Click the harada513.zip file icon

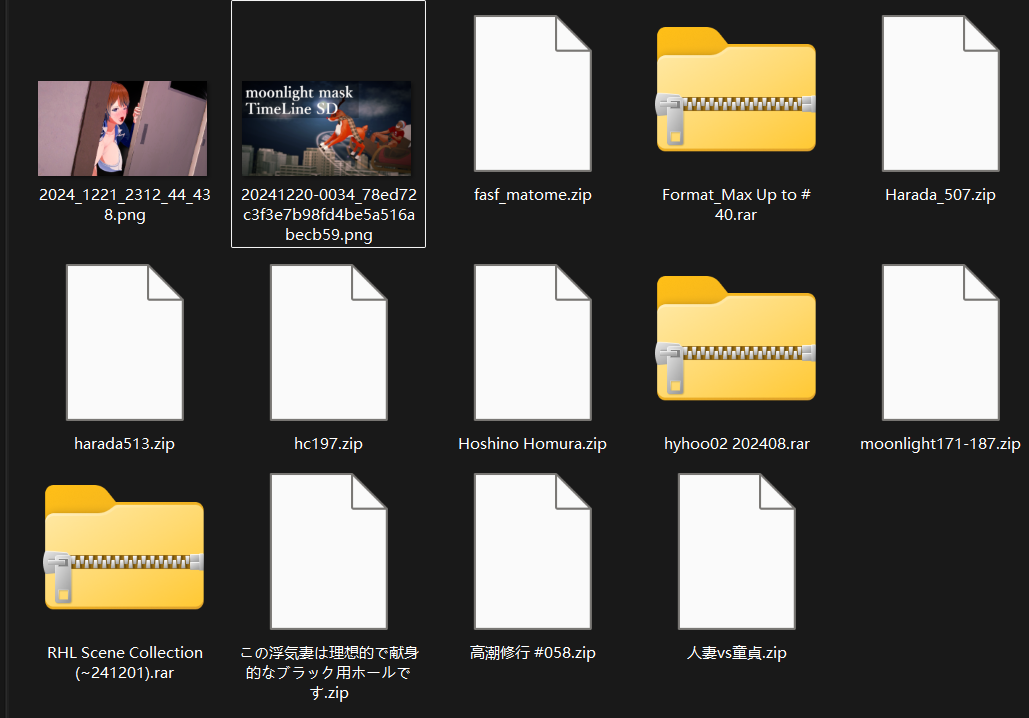coord(124,342)
